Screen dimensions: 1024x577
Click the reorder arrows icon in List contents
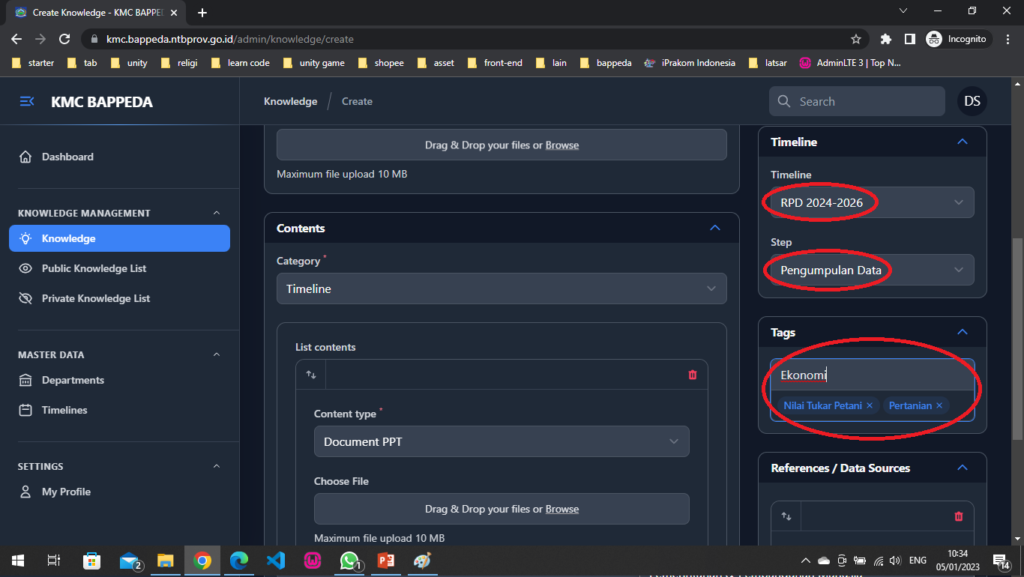click(x=311, y=375)
